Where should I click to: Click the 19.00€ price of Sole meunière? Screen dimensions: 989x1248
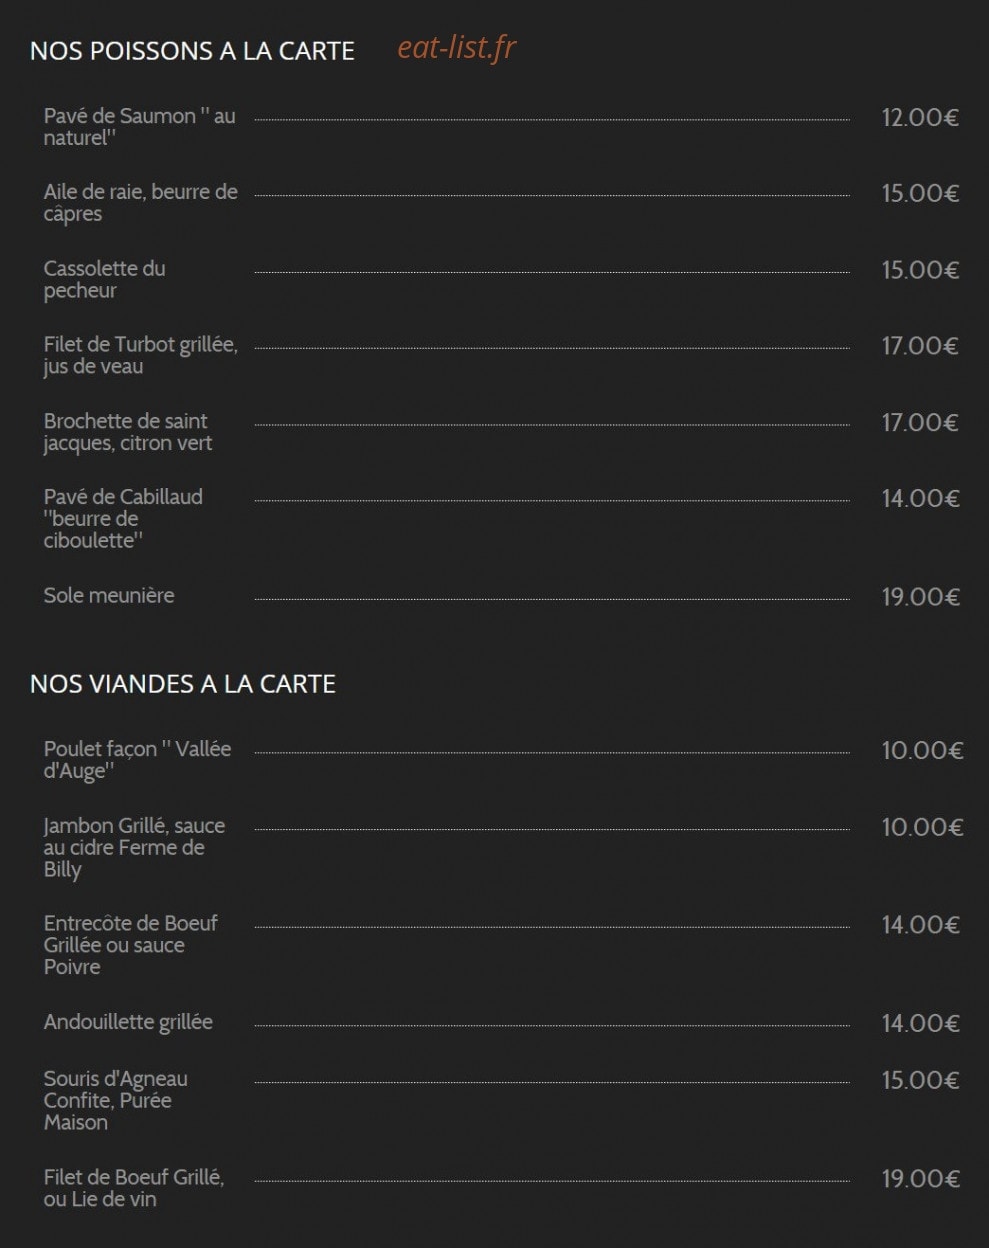pyautogui.click(x=920, y=597)
